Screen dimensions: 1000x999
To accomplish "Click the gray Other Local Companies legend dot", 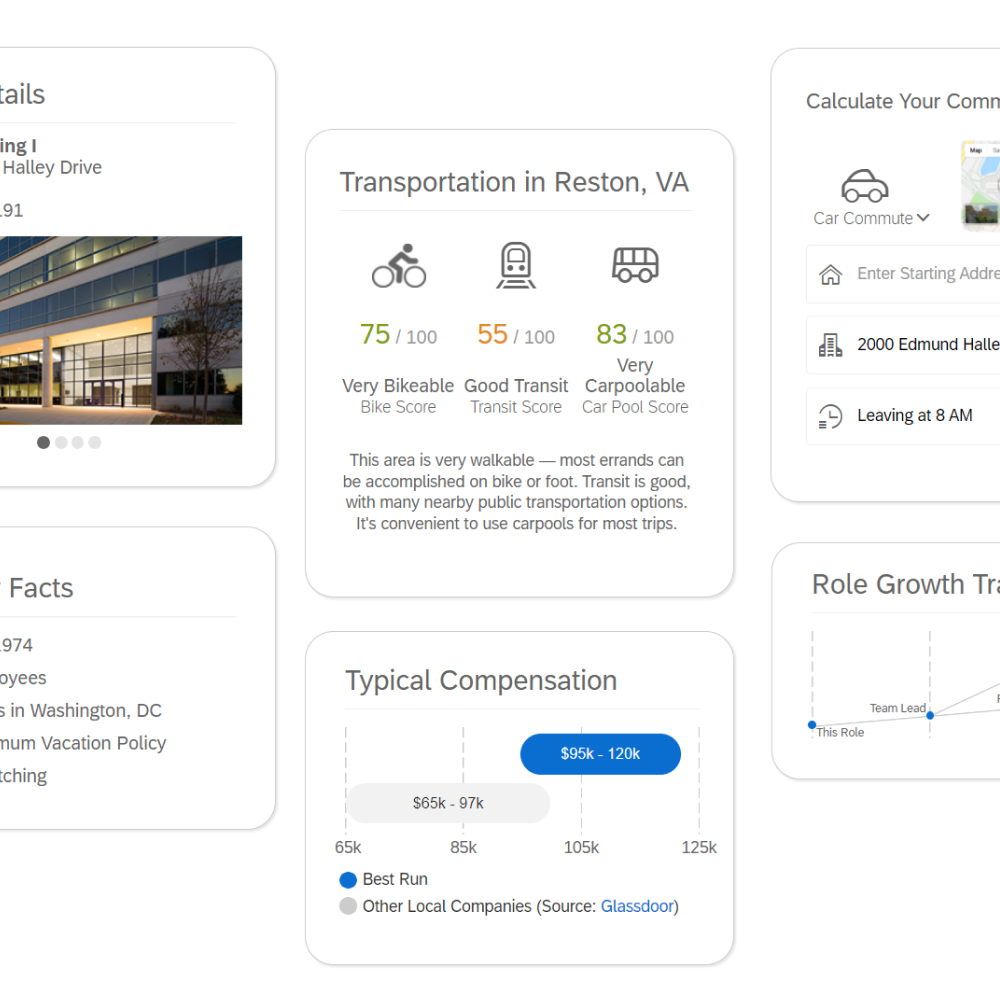I will coord(348,907).
